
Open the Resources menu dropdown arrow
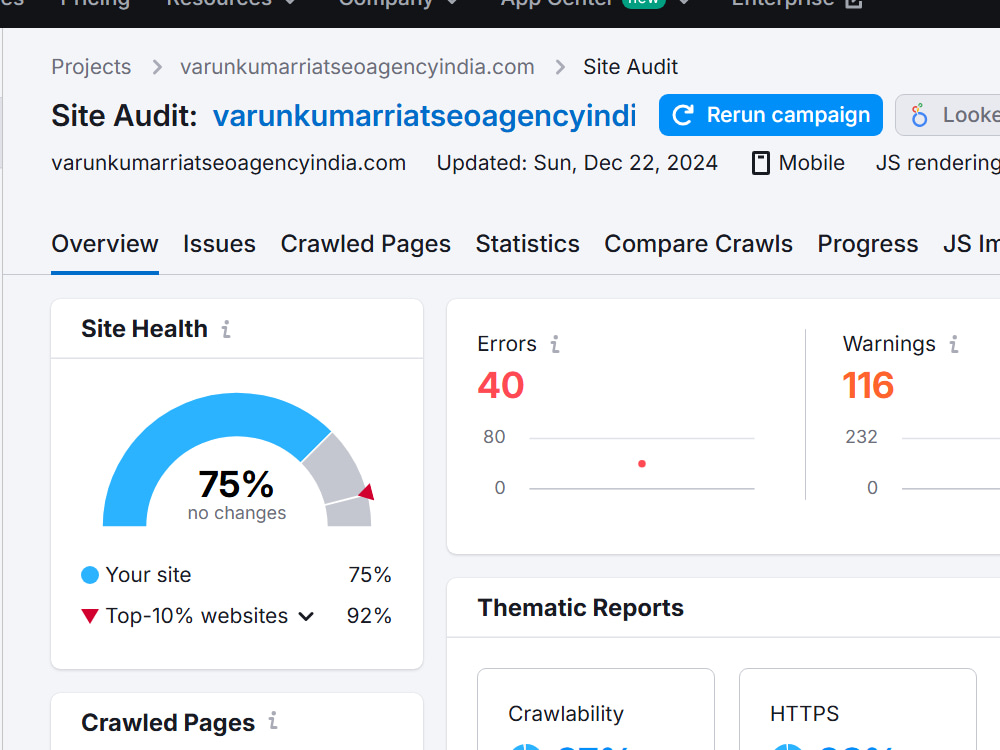click(290, 3)
